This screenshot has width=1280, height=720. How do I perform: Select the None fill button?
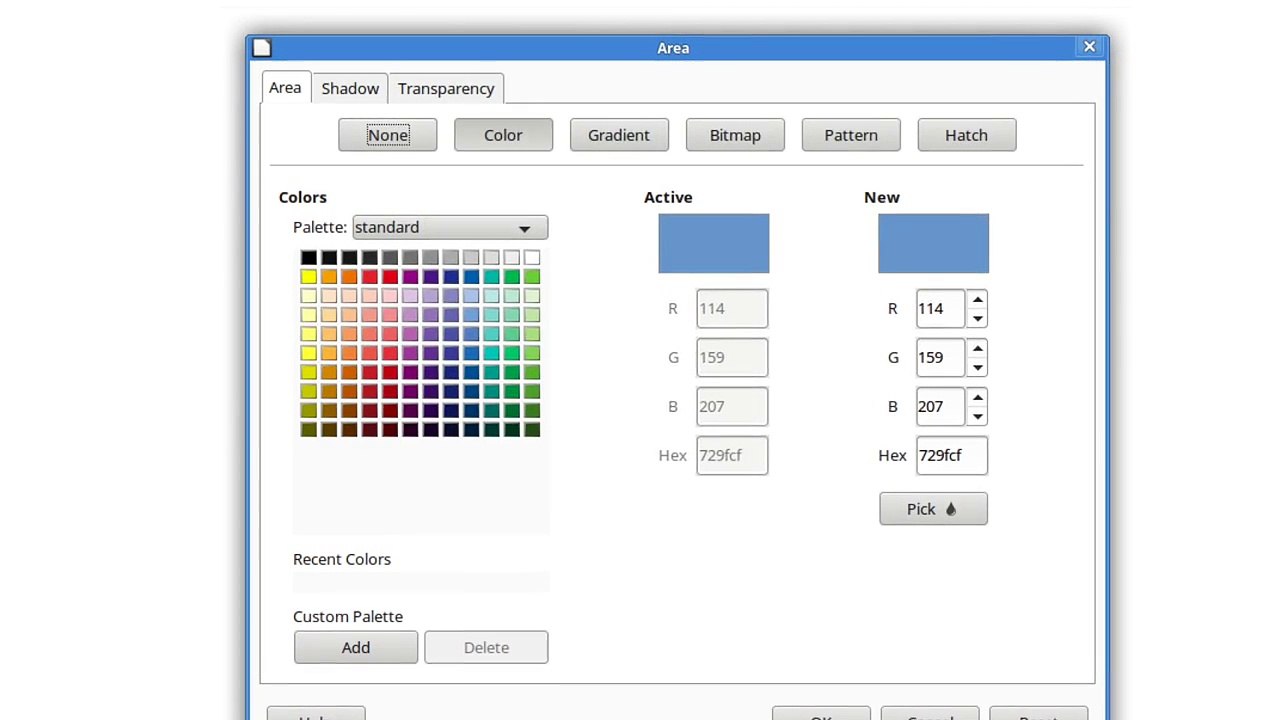[x=388, y=135]
